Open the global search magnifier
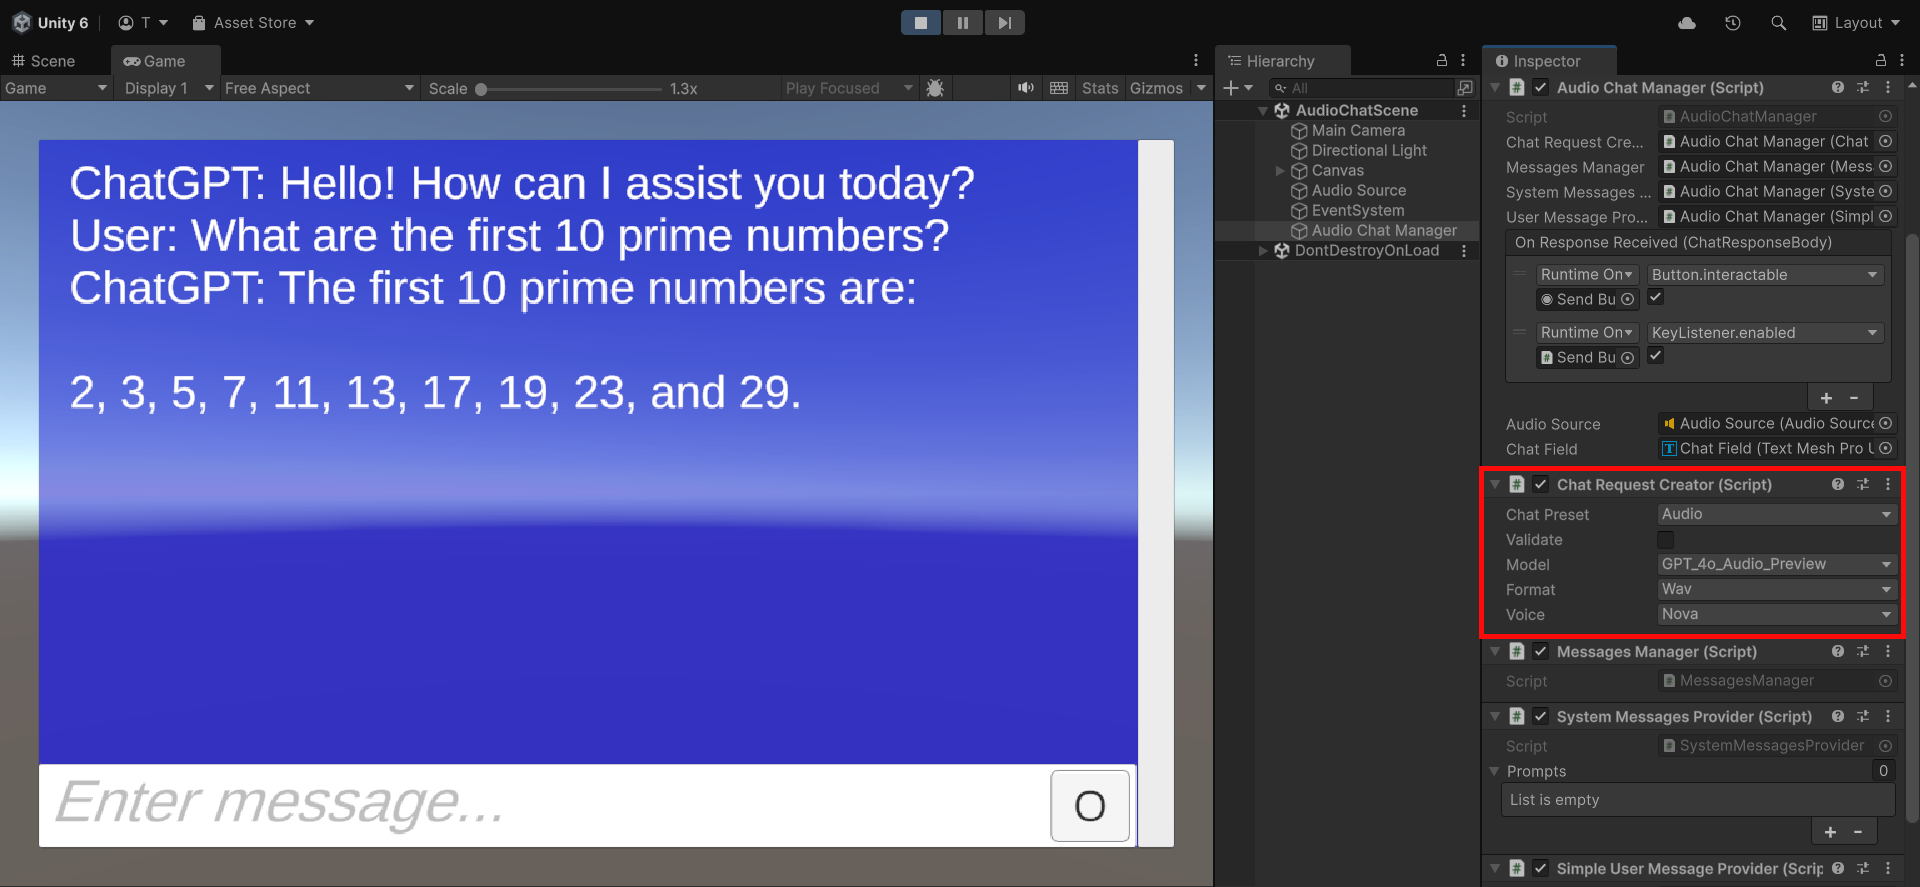Screen dimensions: 1920x887 coord(1778,23)
